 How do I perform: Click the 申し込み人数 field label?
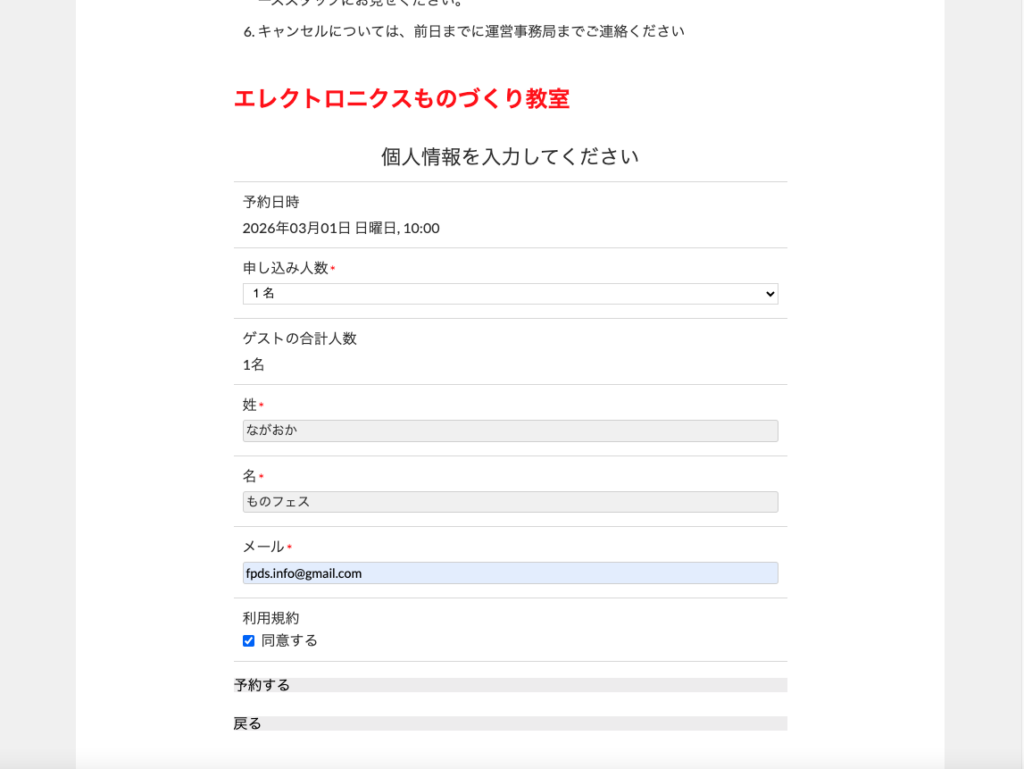pos(285,268)
